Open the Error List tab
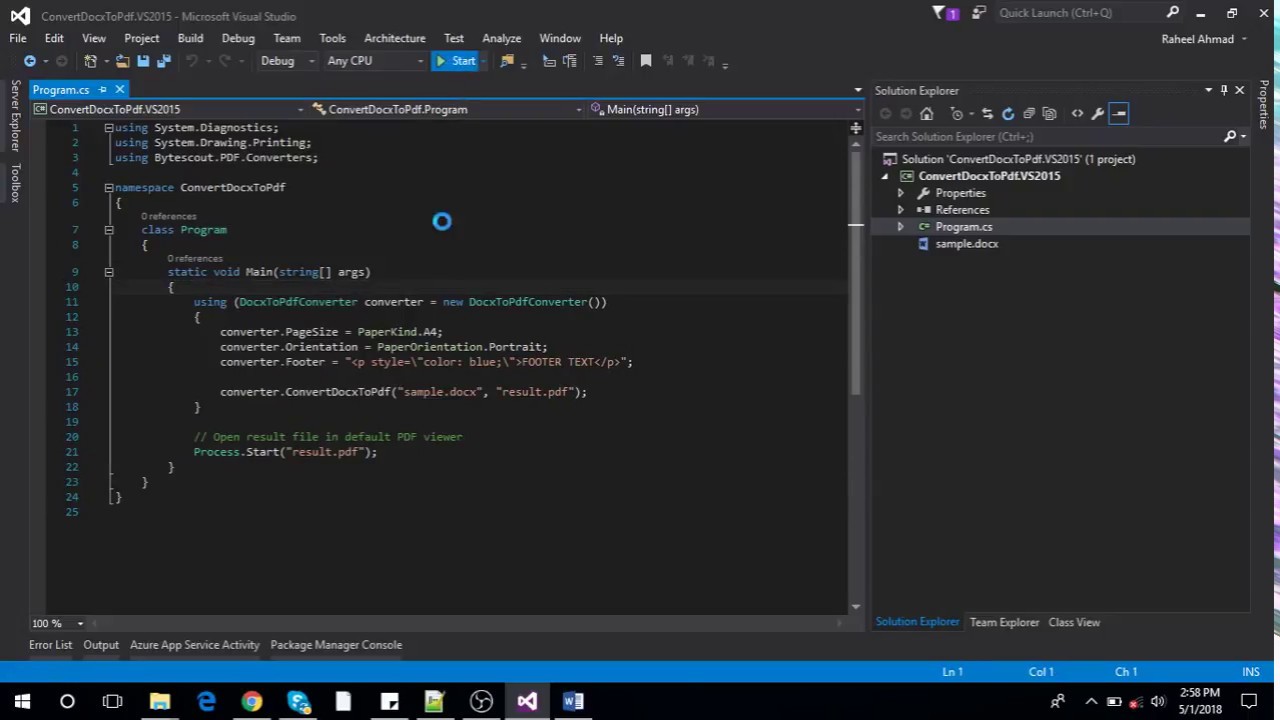Screen dimensions: 1280x720 point(51,645)
